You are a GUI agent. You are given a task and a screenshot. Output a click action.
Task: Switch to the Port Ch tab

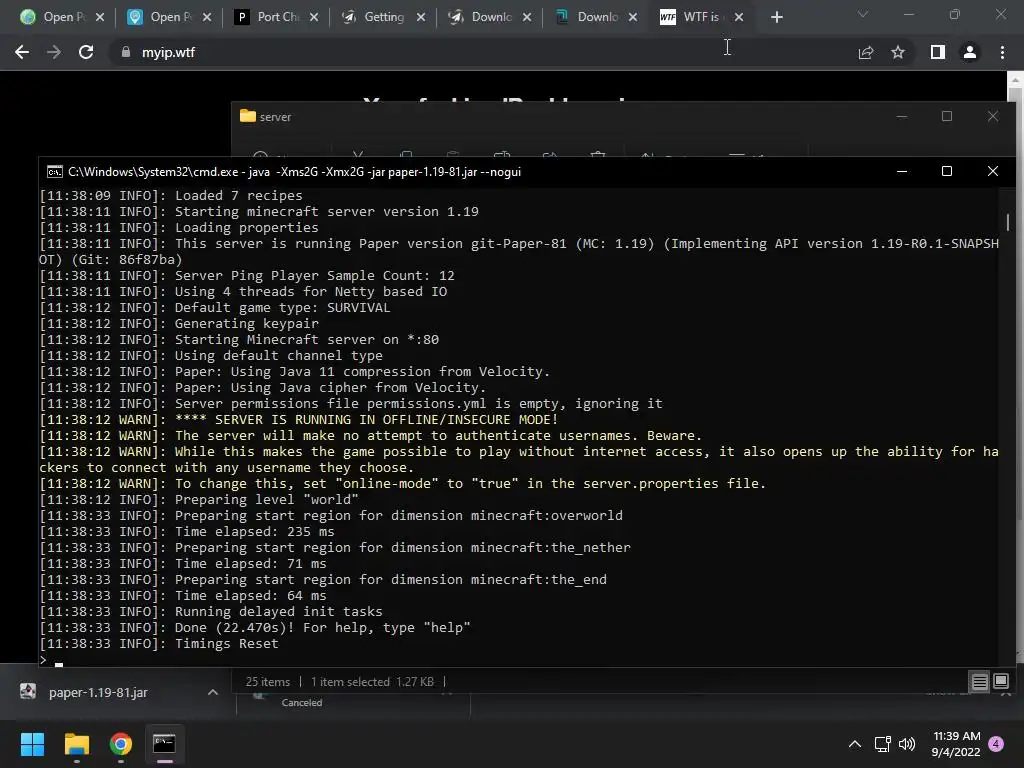tap(278, 17)
